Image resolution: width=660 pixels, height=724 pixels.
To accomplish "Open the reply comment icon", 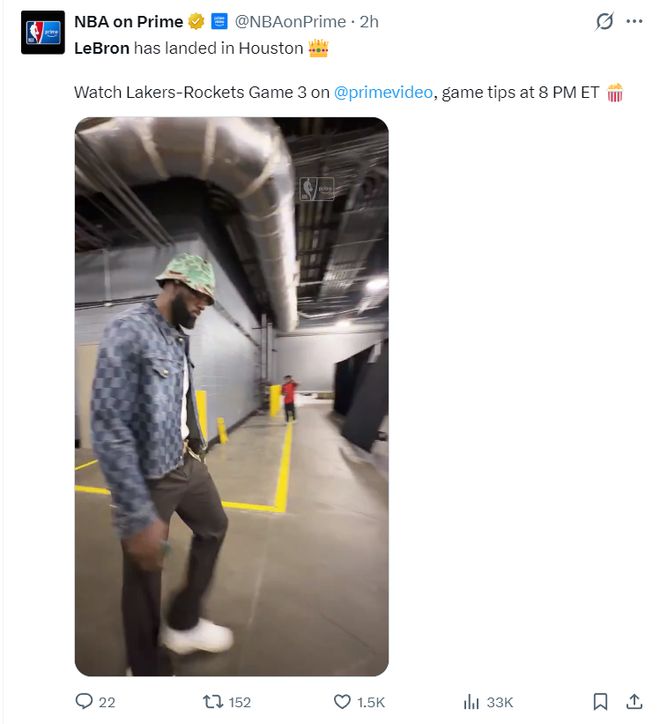I will tap(84, 701).
